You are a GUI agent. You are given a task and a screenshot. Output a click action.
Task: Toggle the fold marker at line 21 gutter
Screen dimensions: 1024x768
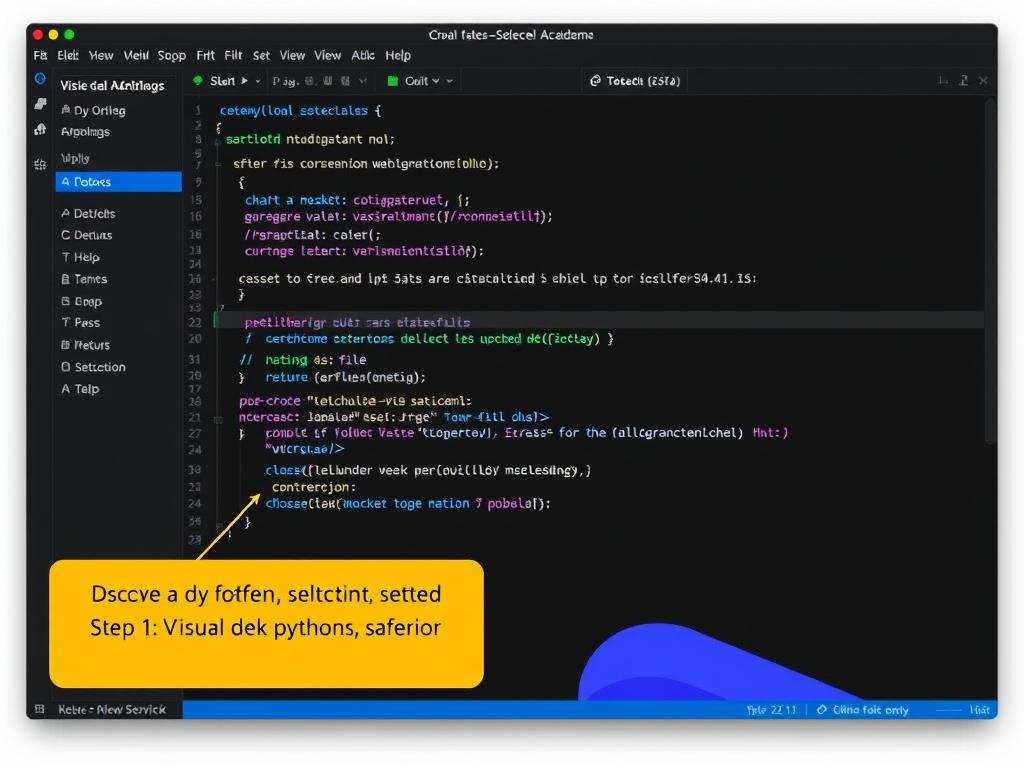tap(218, 419)
